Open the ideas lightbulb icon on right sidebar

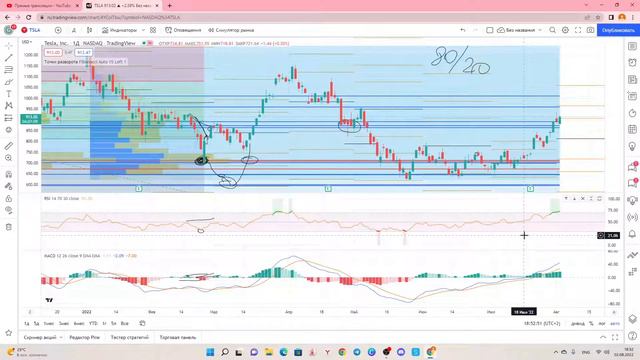[x=632, y=146]
